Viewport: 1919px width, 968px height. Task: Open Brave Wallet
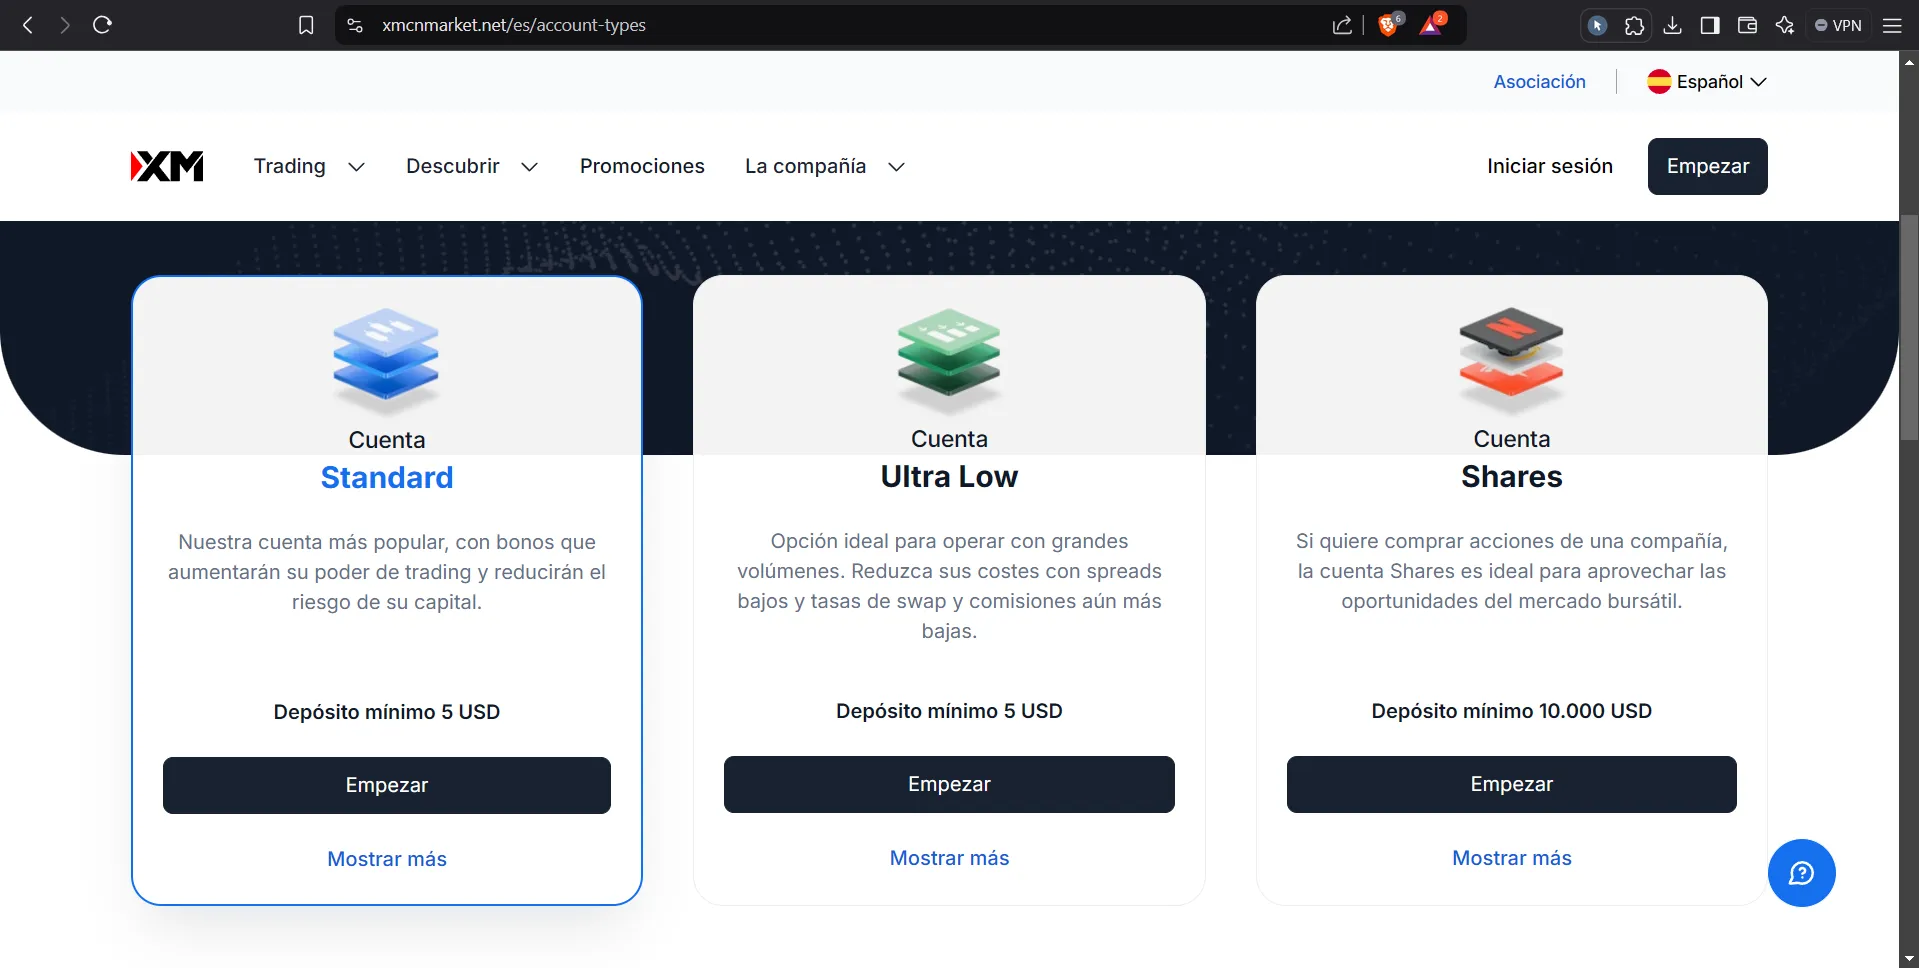(1747, 25)
